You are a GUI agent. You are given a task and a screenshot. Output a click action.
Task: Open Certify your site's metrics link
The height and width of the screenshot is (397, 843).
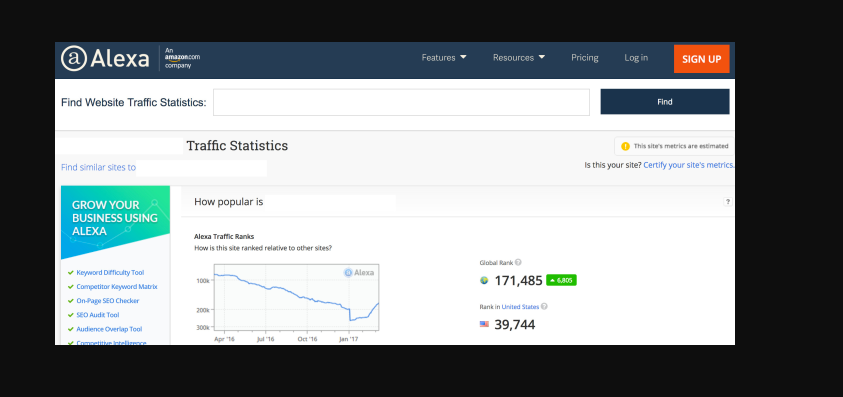(x=689, y=165)
